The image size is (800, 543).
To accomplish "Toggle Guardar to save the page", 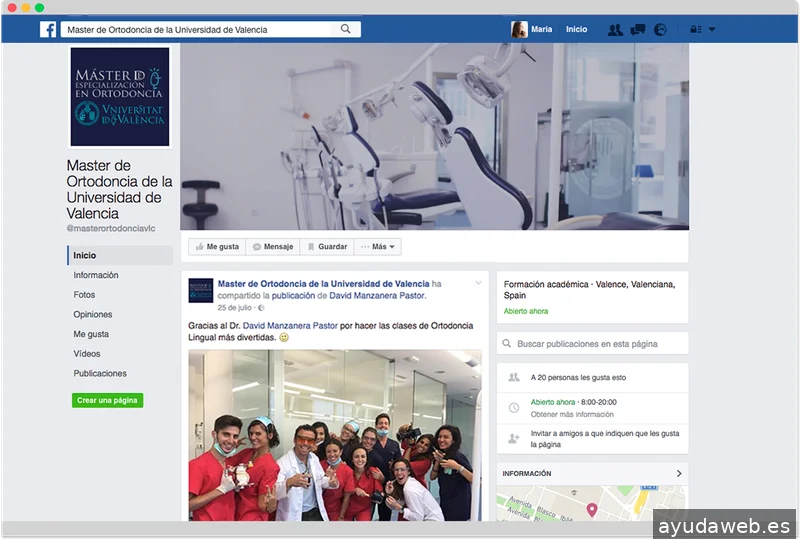I will click(x=327, y=247).
